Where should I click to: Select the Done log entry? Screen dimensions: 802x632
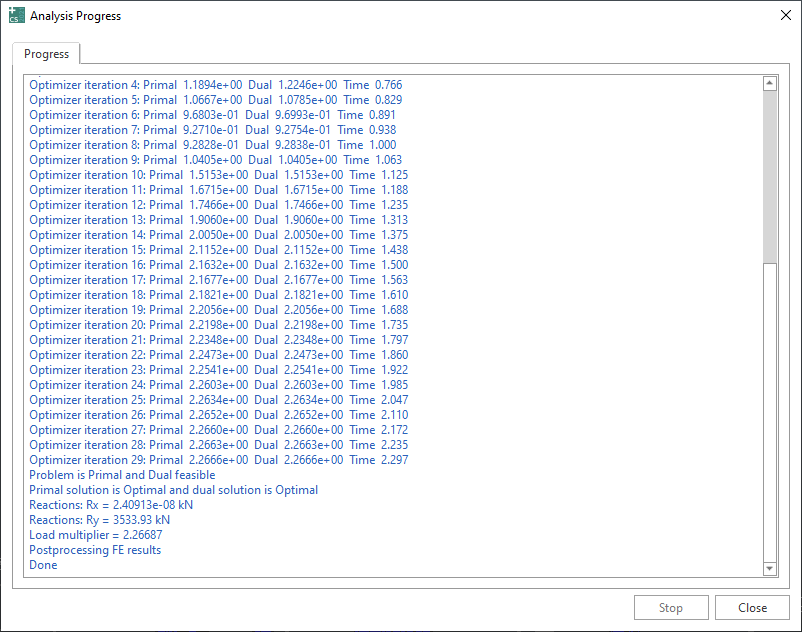click(x=42, y=564)
